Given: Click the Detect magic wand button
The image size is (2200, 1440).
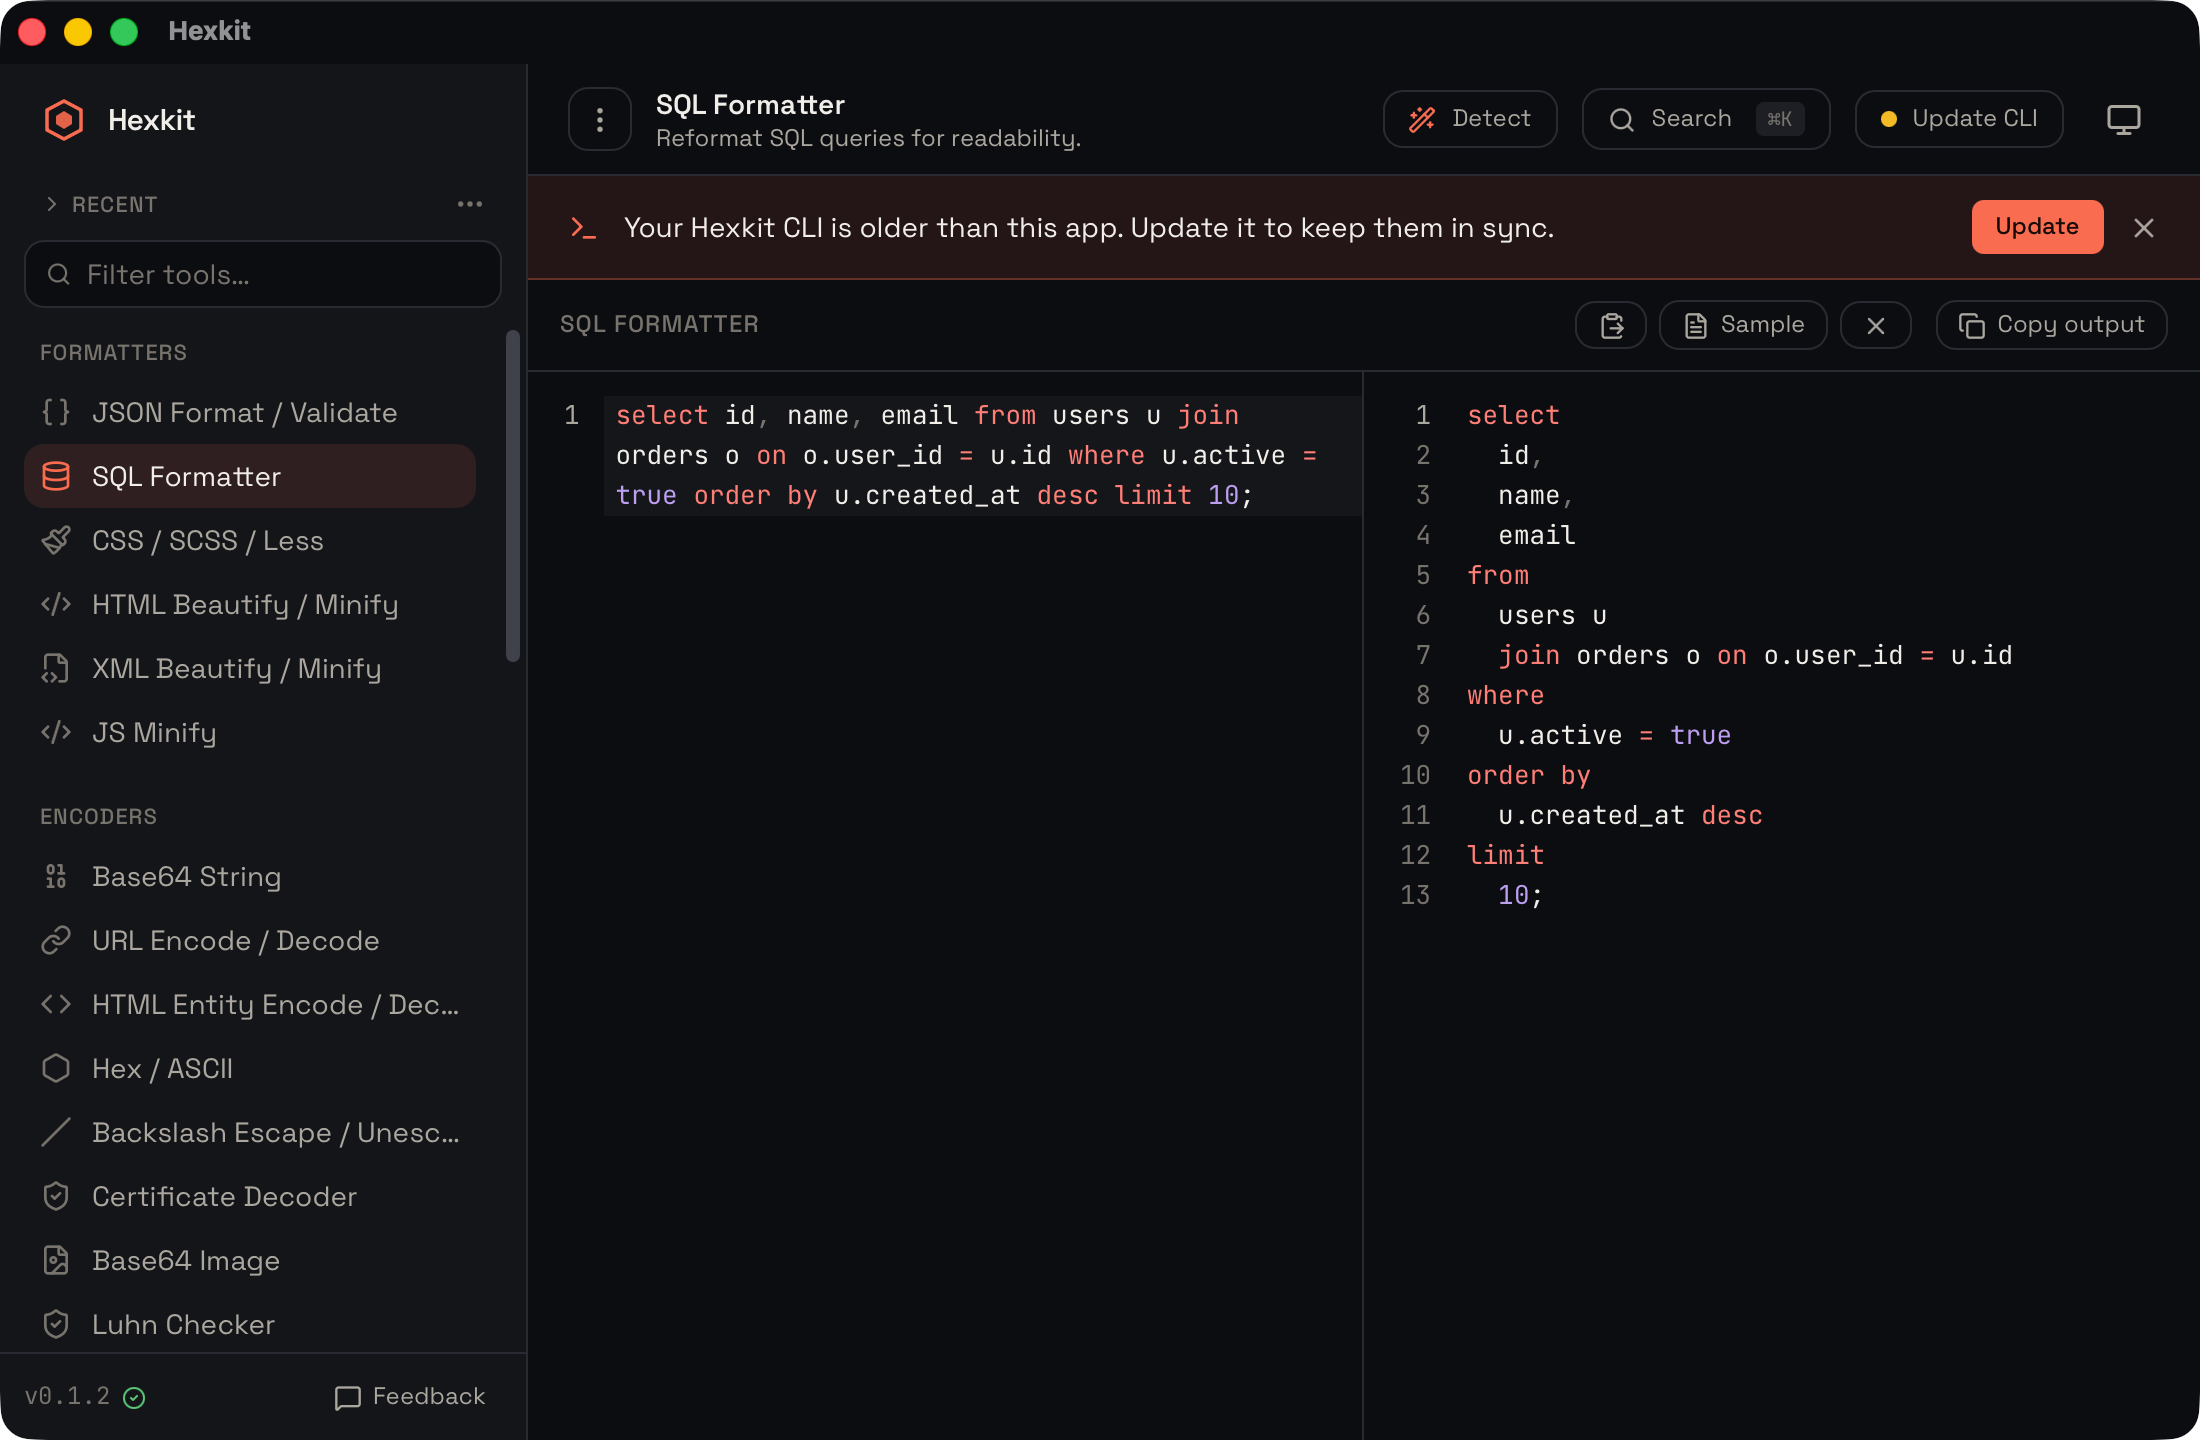Looking at the screenshot, I should pos(1470,119).
